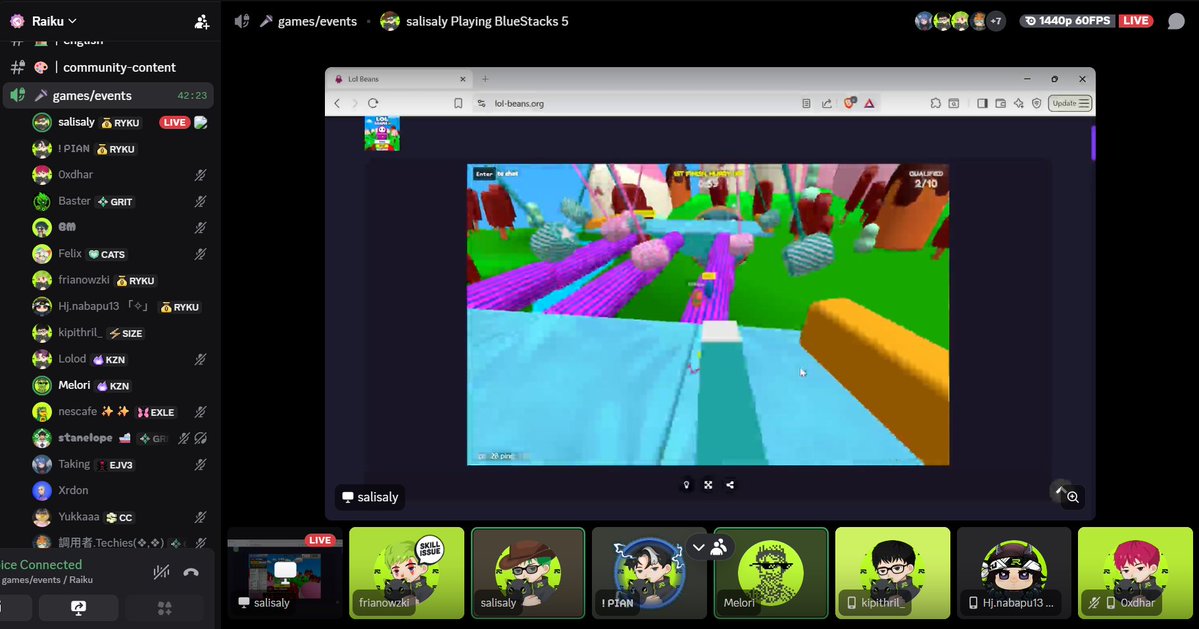This screenshot has height=629, width=1199.
Task: Click the share your screen button
Action: click(x=78, y=608)
